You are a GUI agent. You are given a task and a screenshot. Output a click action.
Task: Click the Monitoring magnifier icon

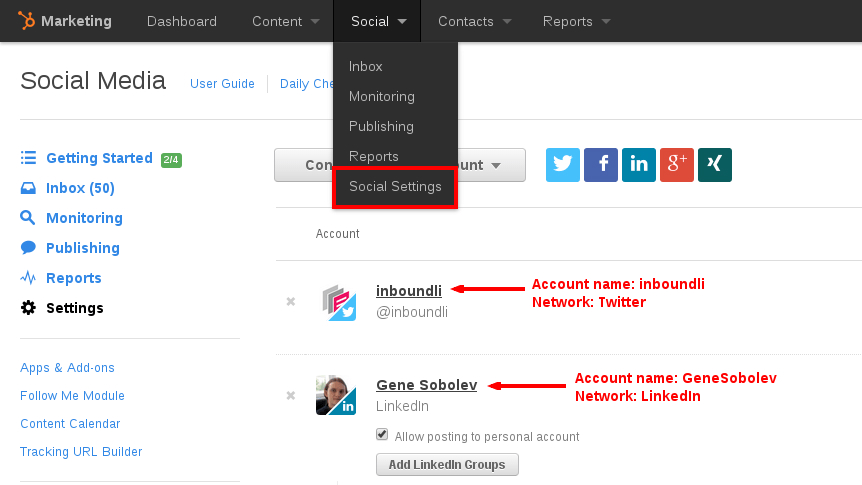27,218
